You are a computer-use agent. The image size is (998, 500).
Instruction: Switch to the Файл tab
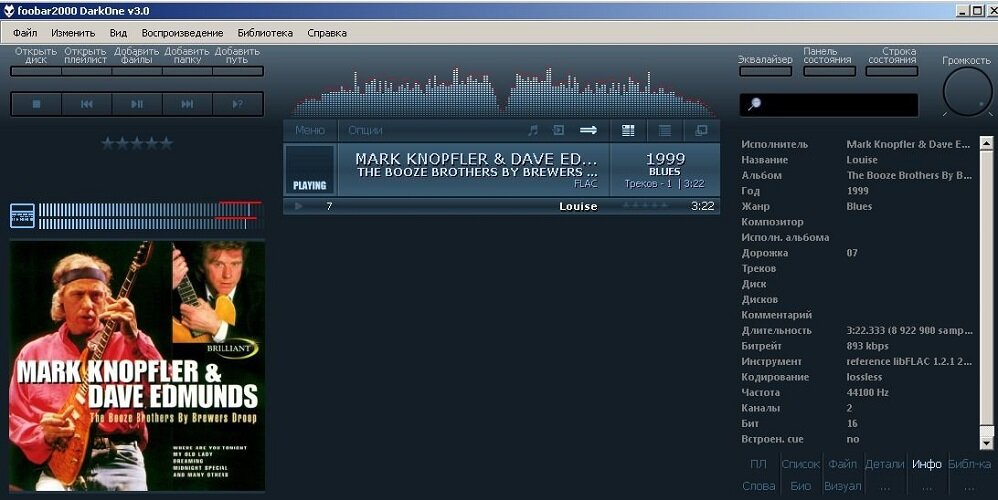coord(842,464)
